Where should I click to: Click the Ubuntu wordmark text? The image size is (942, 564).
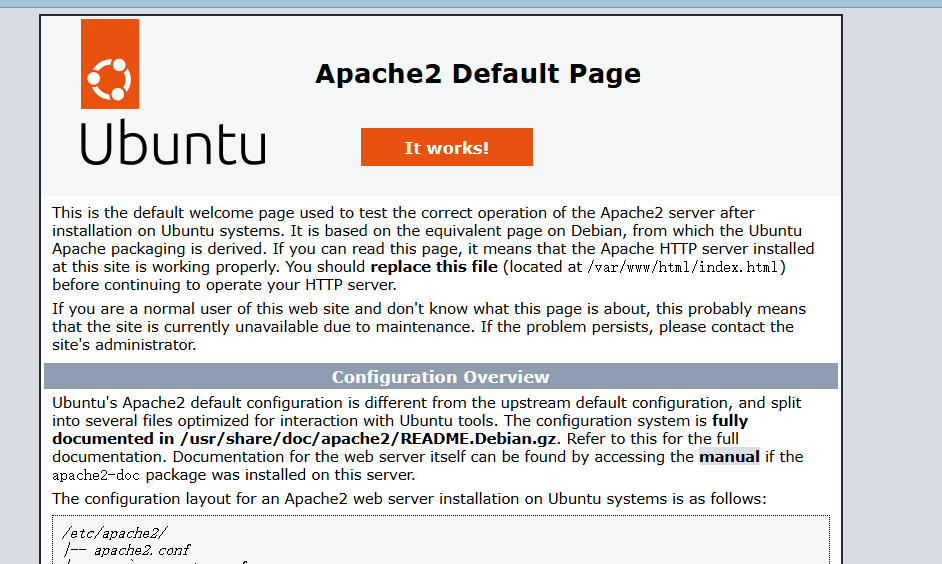tap(173, 142)
